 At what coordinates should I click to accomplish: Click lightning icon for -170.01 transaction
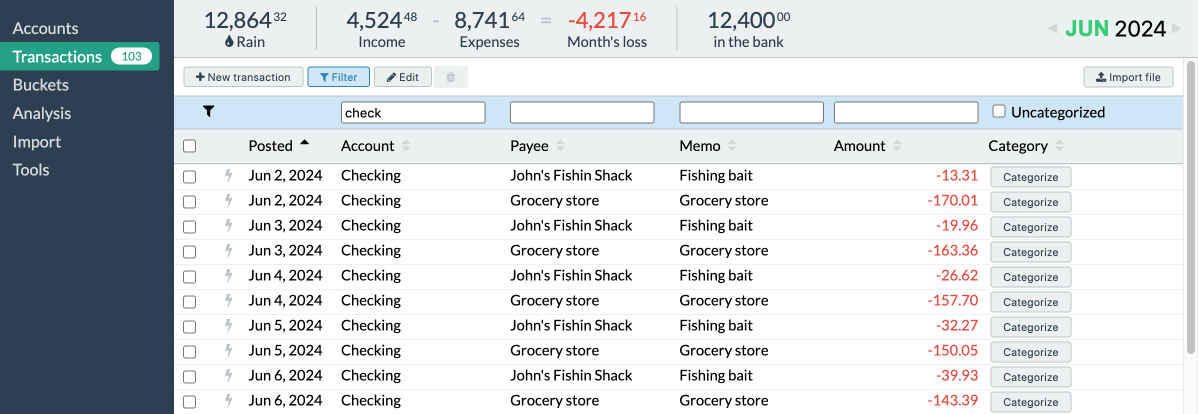pyautogui.click(x=228, y=201)
